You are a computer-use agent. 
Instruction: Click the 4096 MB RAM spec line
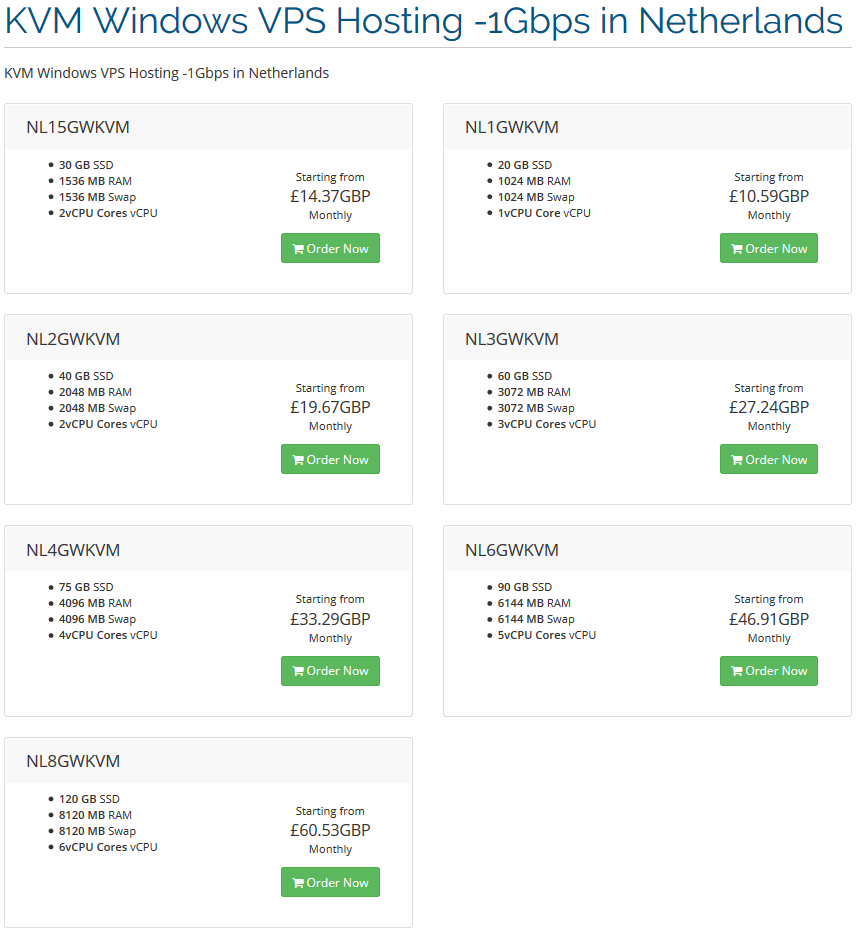click(x=96, y=603)
